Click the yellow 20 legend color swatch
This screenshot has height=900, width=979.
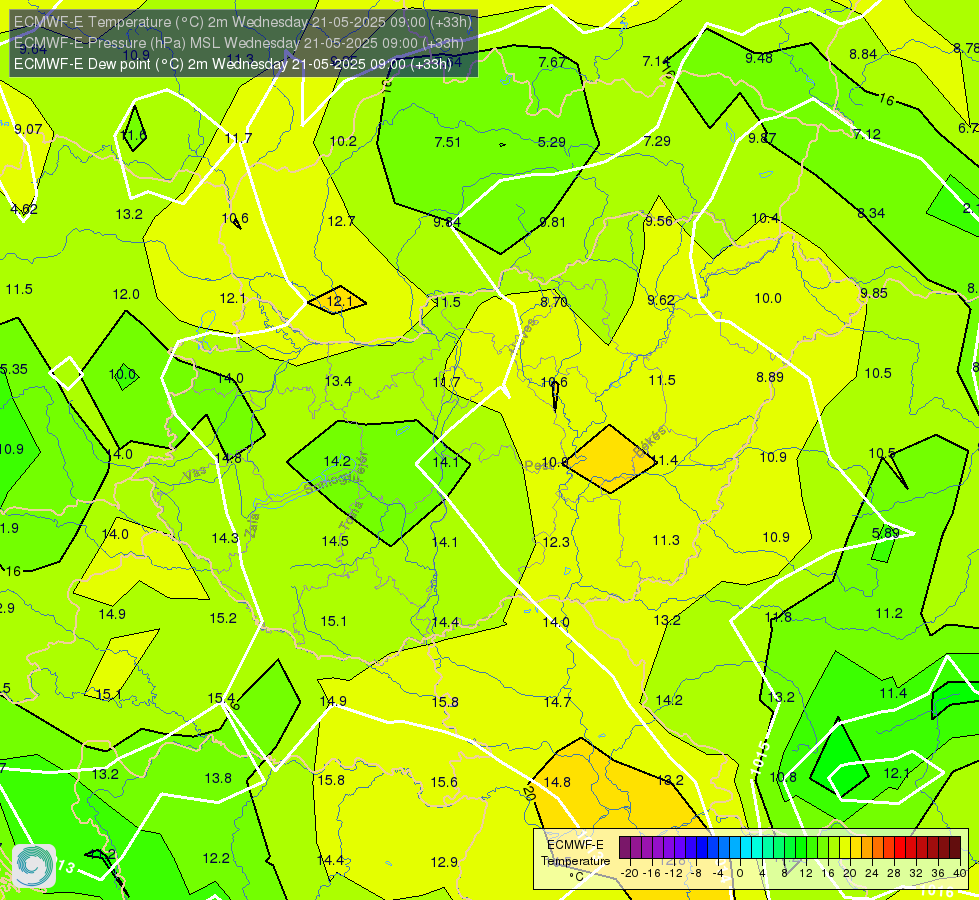(845, 848)
